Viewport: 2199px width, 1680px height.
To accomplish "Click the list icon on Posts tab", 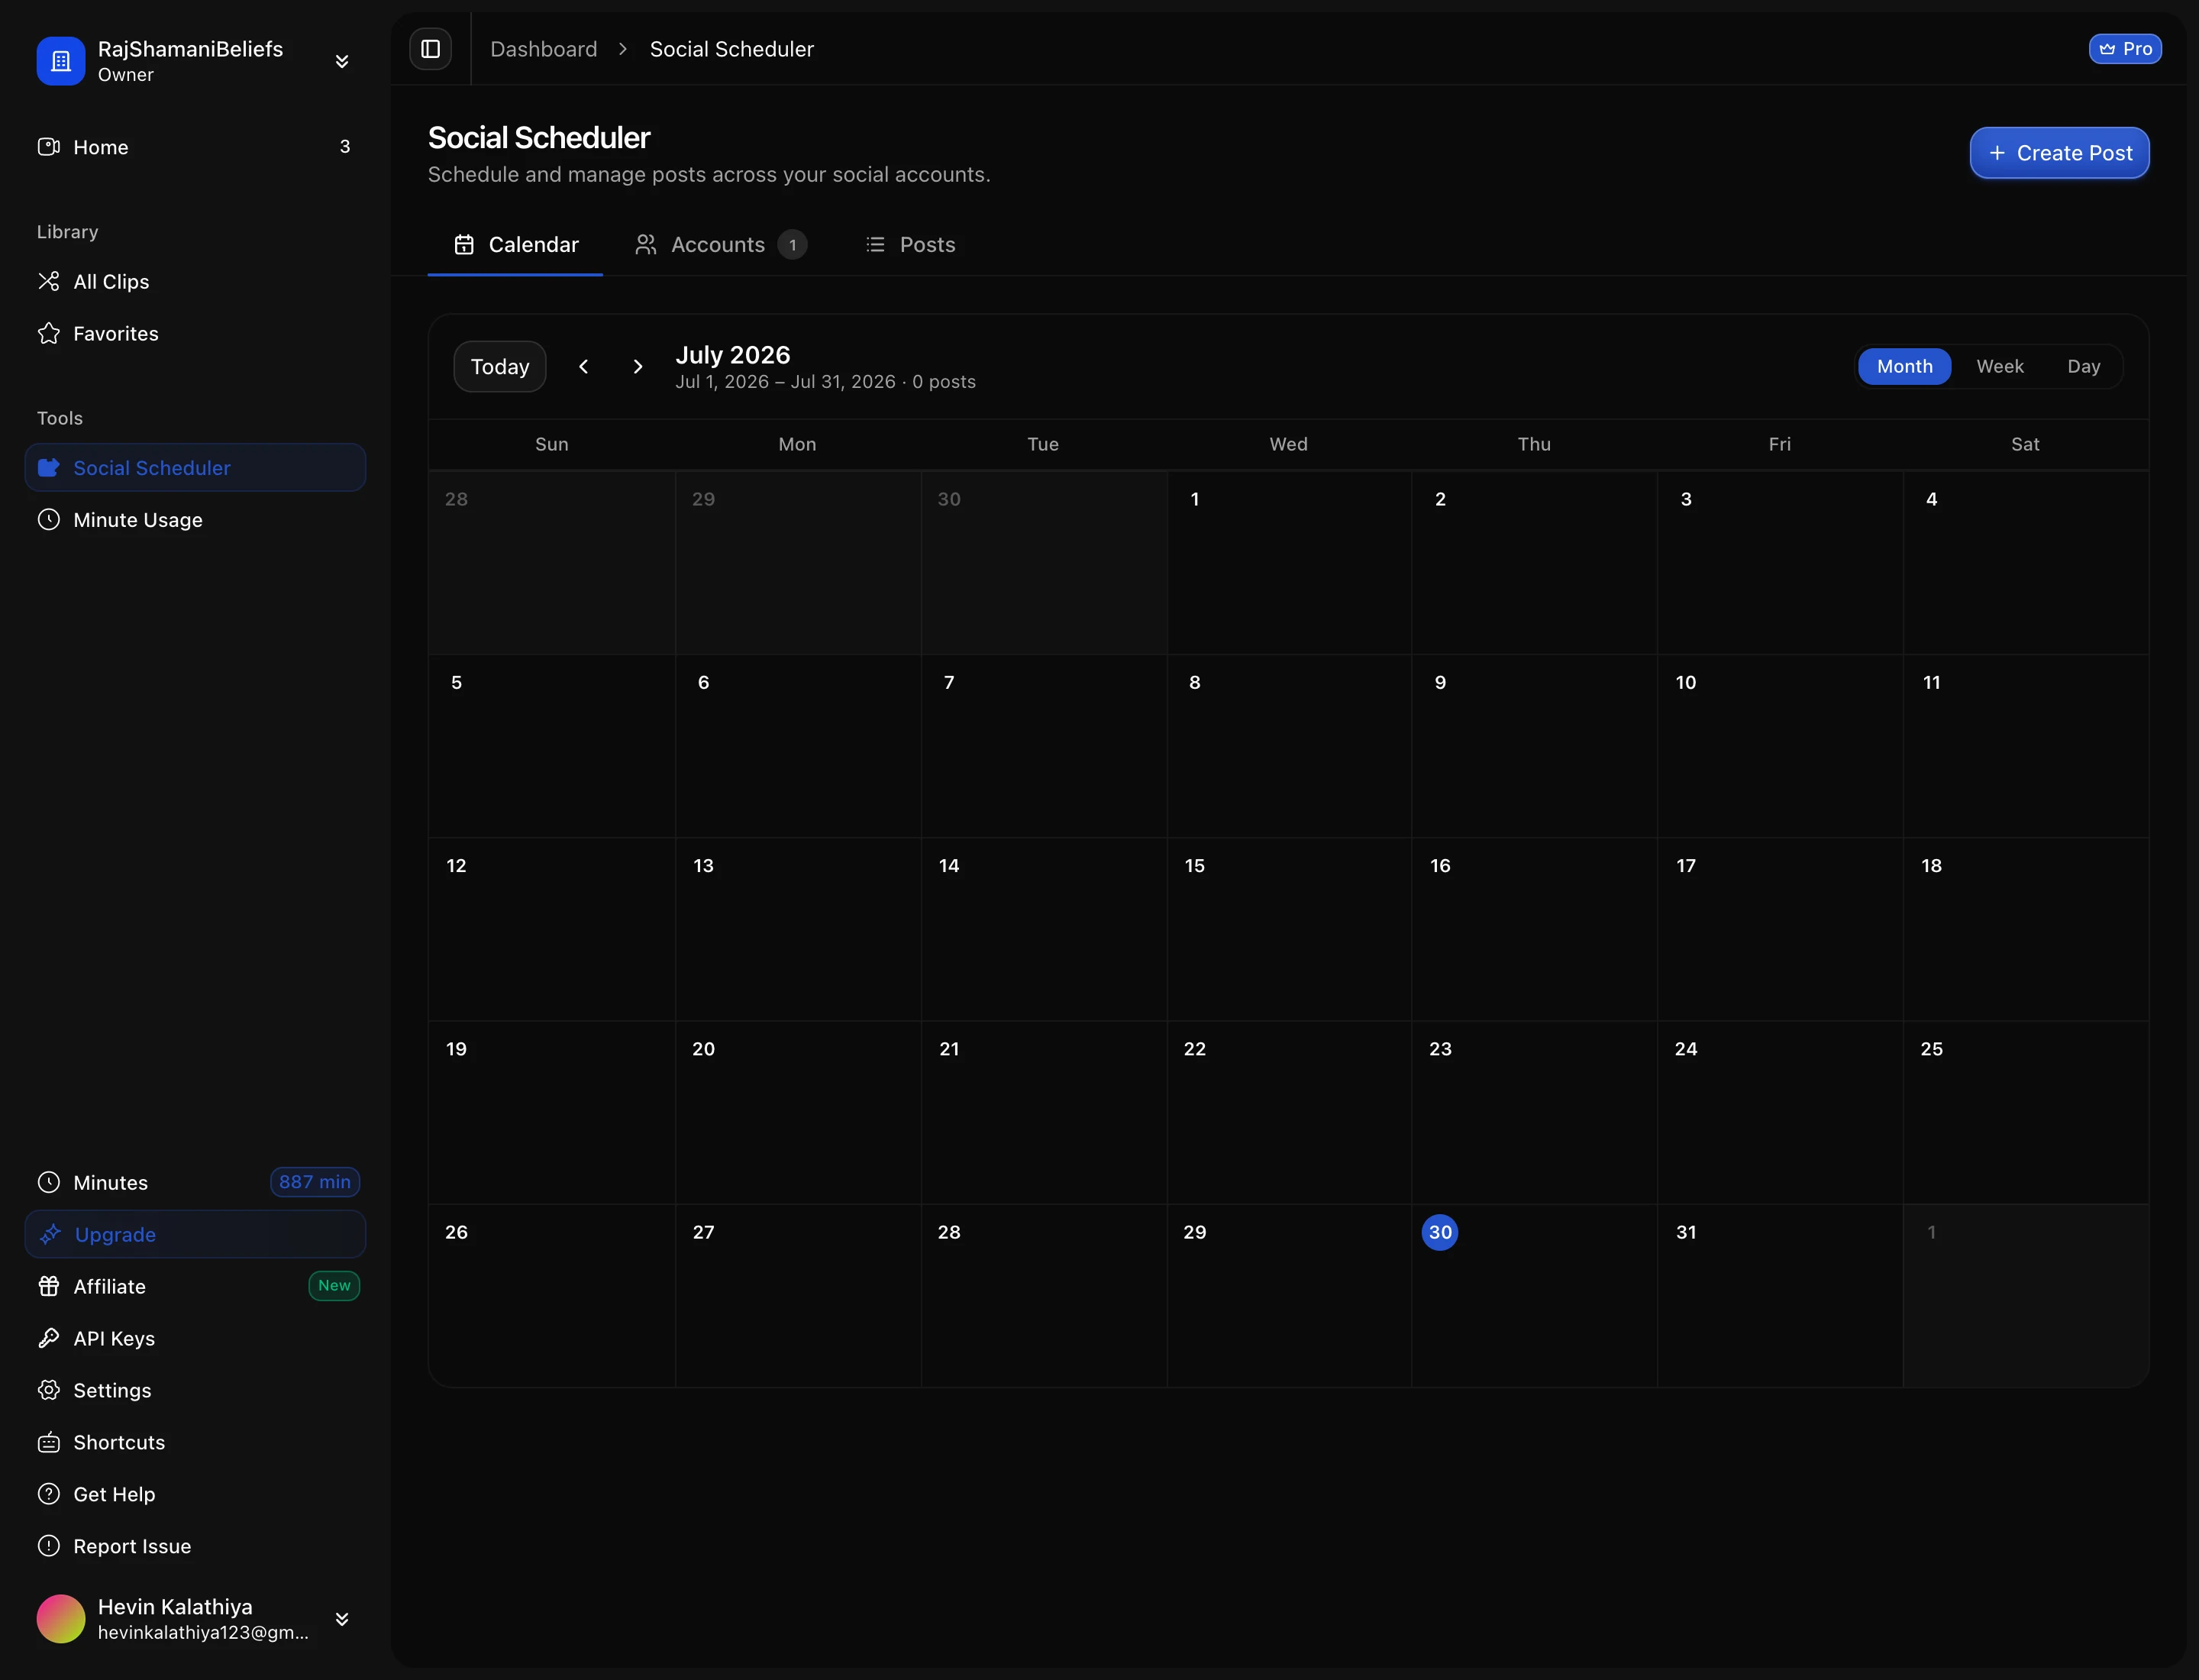I will (875, 245).
